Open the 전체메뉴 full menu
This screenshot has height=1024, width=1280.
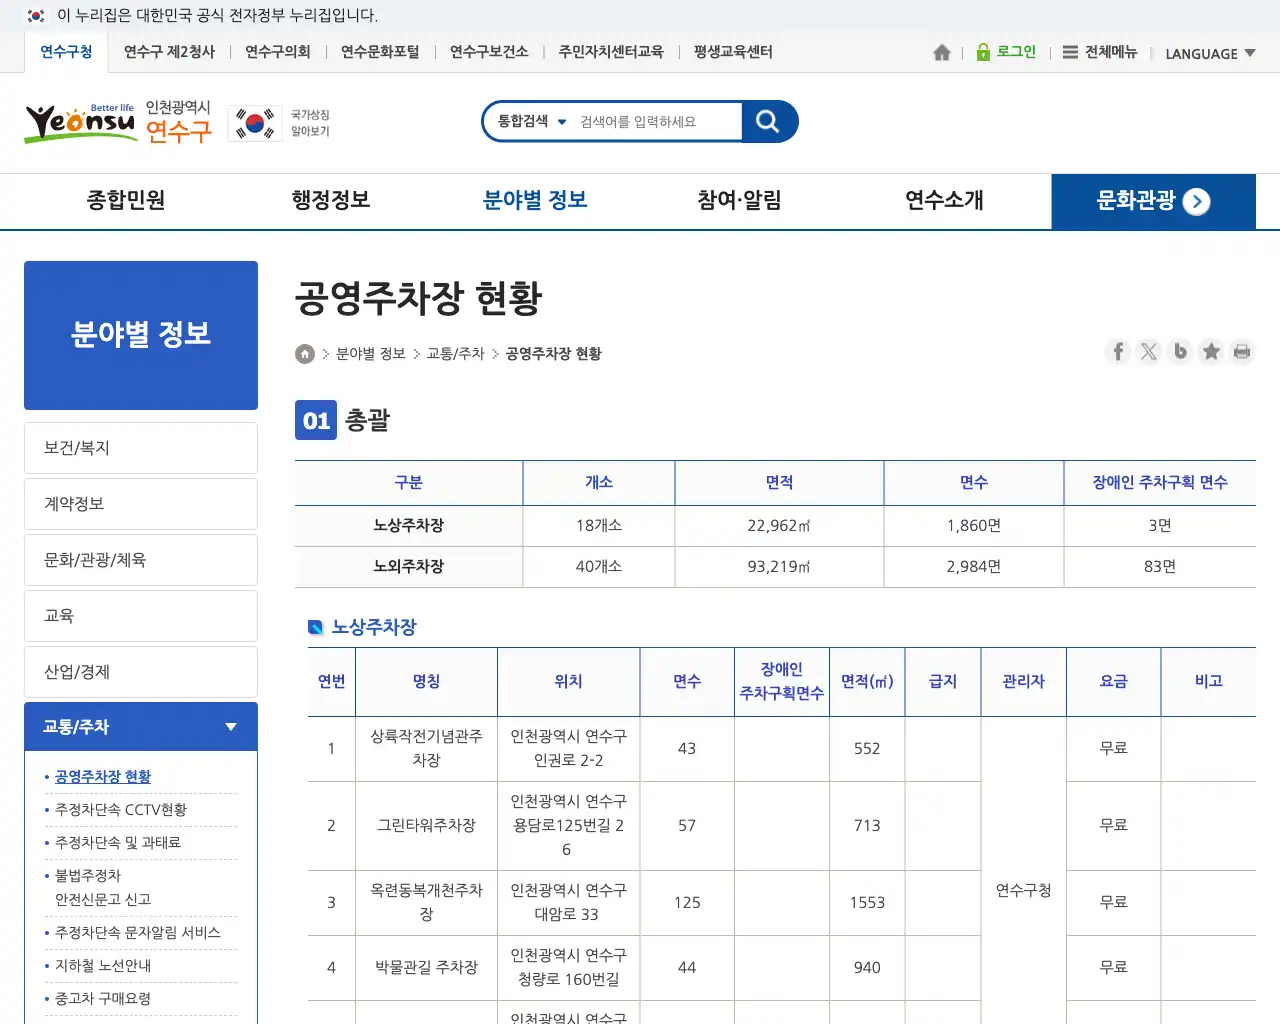coord(1100,52)
